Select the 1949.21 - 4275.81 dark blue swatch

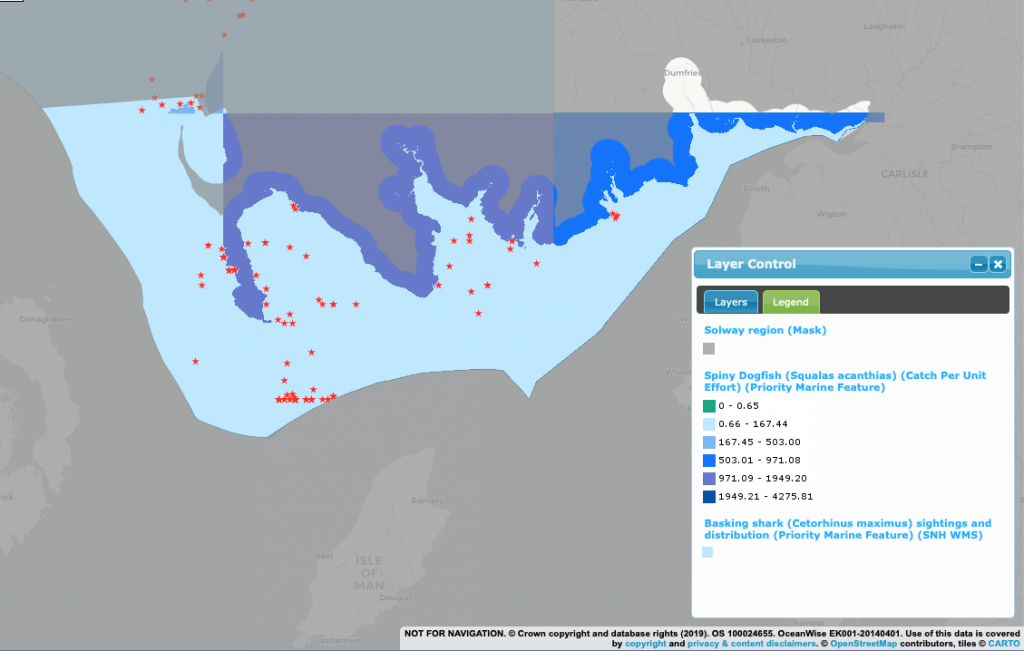pyautogui.click(x=709, y=496)
